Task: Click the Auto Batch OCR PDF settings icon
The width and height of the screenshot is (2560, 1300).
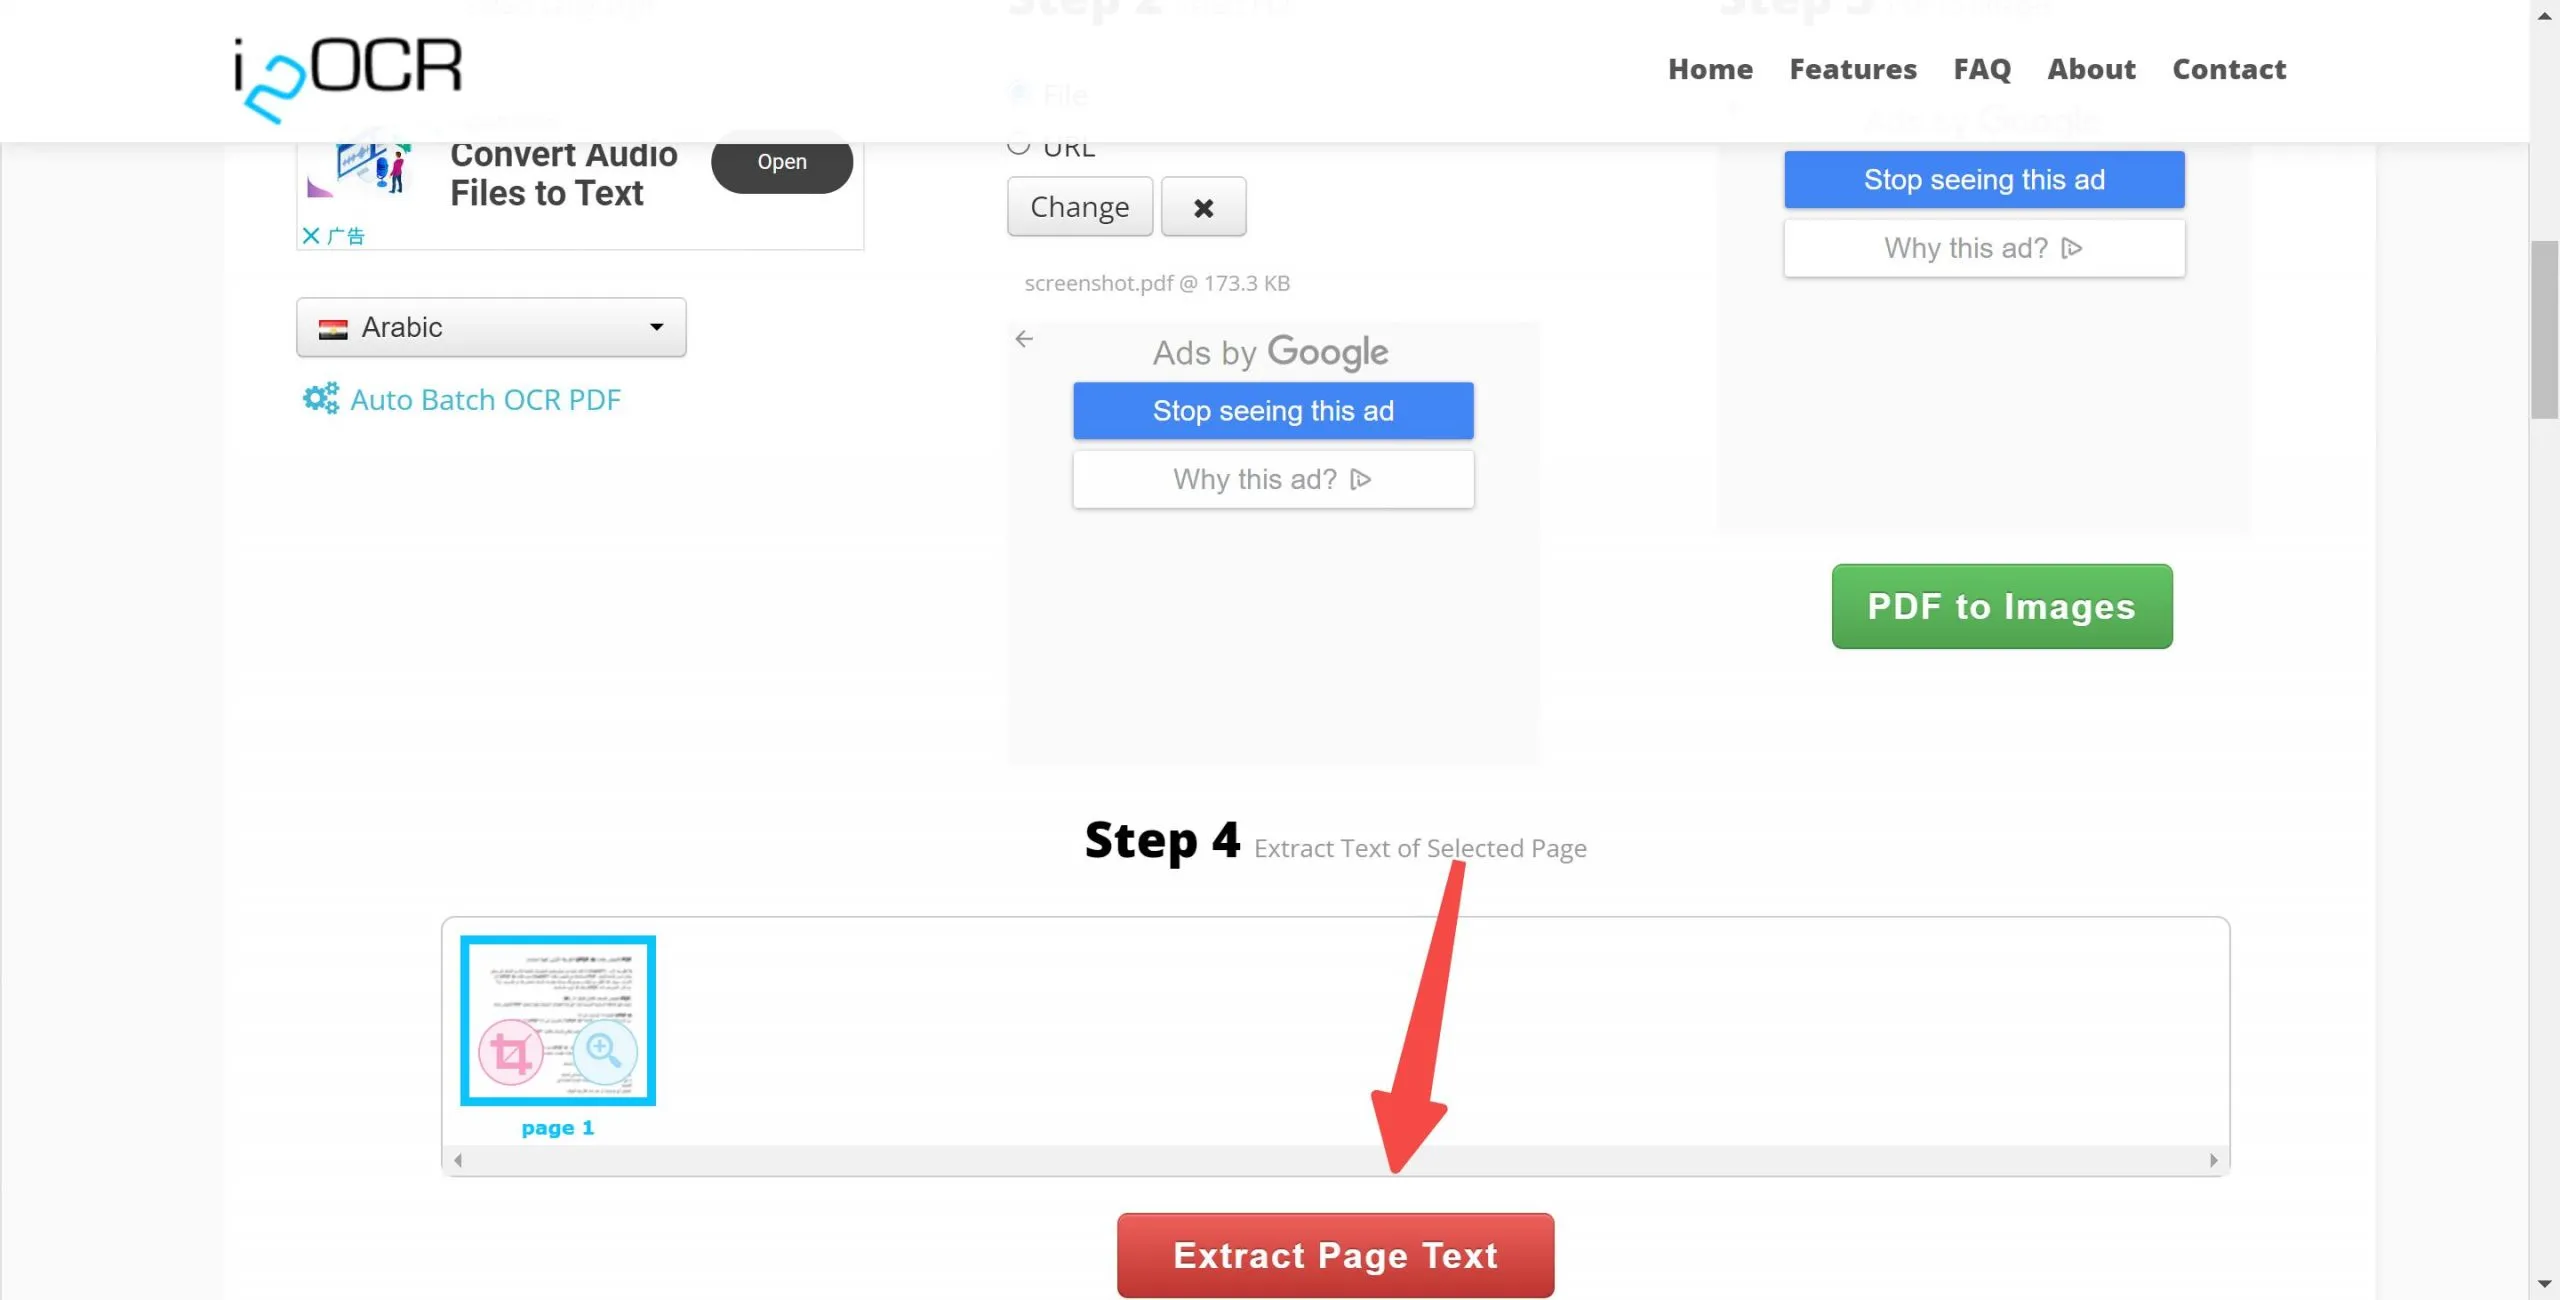Action: point(318,398)
